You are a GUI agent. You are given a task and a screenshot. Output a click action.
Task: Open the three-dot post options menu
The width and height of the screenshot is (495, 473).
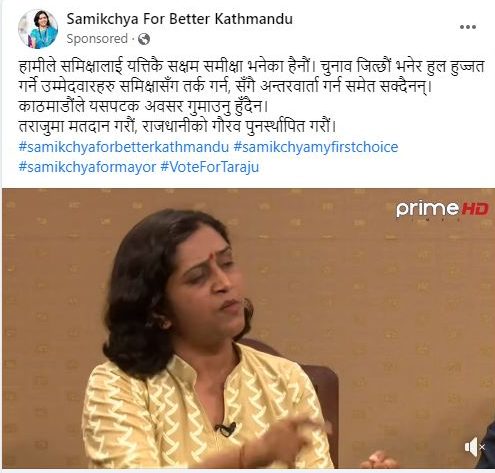coord(468,27)
